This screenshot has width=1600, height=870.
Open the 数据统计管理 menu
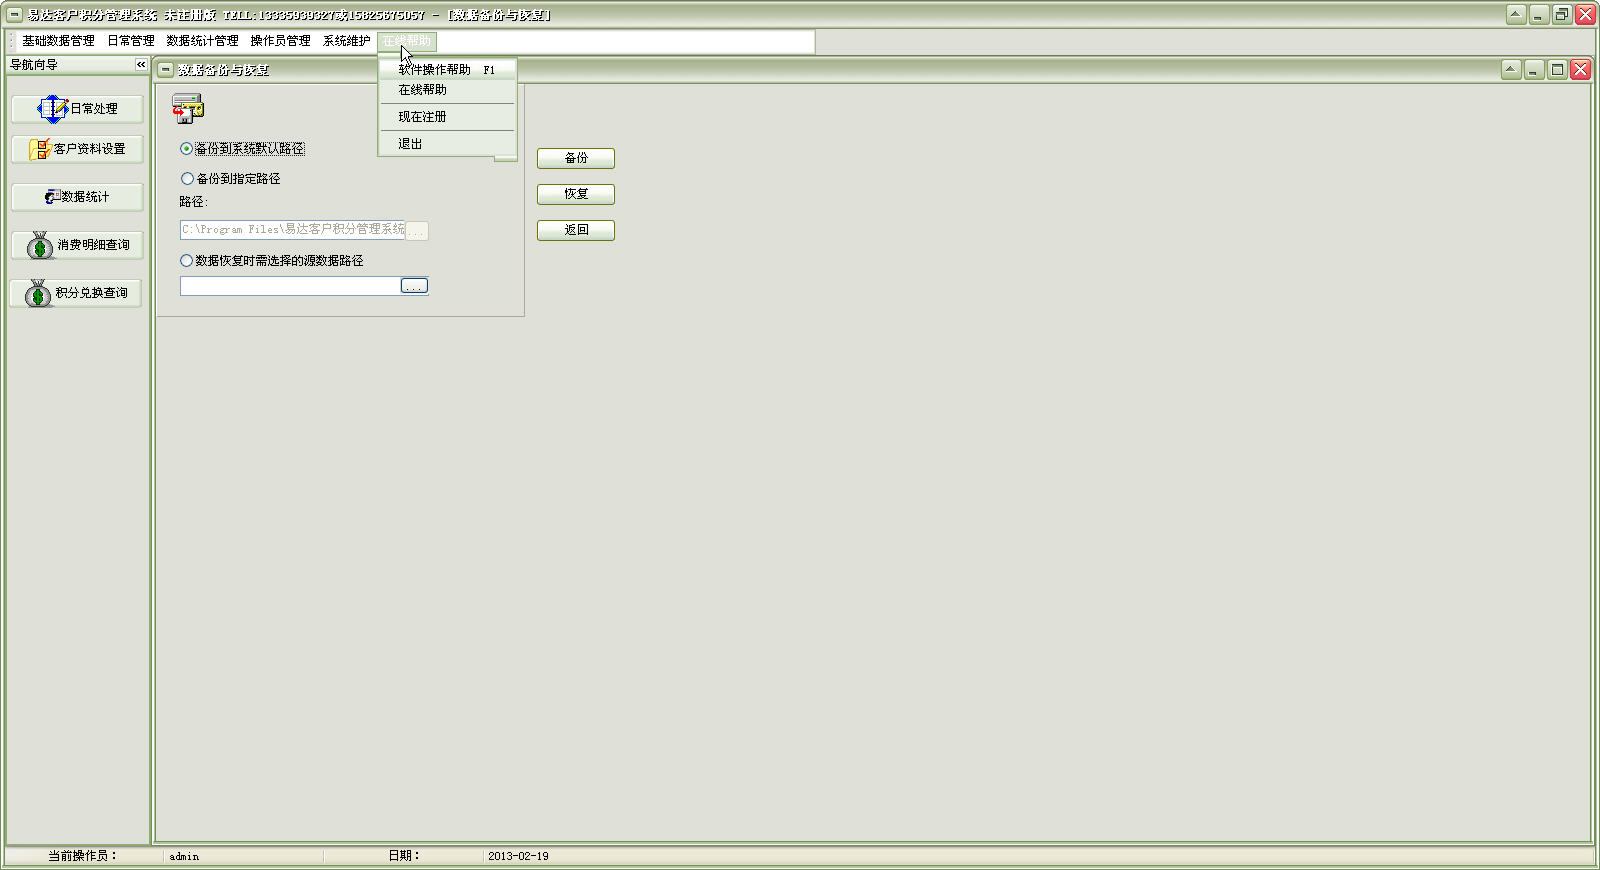coord(202,41)
